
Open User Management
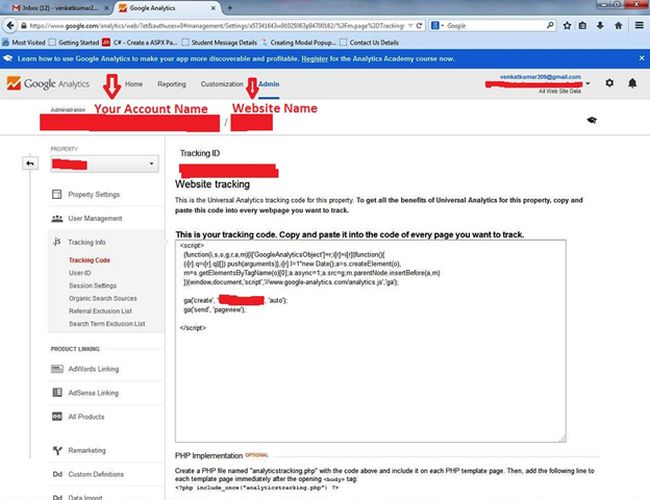[x=95, y=218]
